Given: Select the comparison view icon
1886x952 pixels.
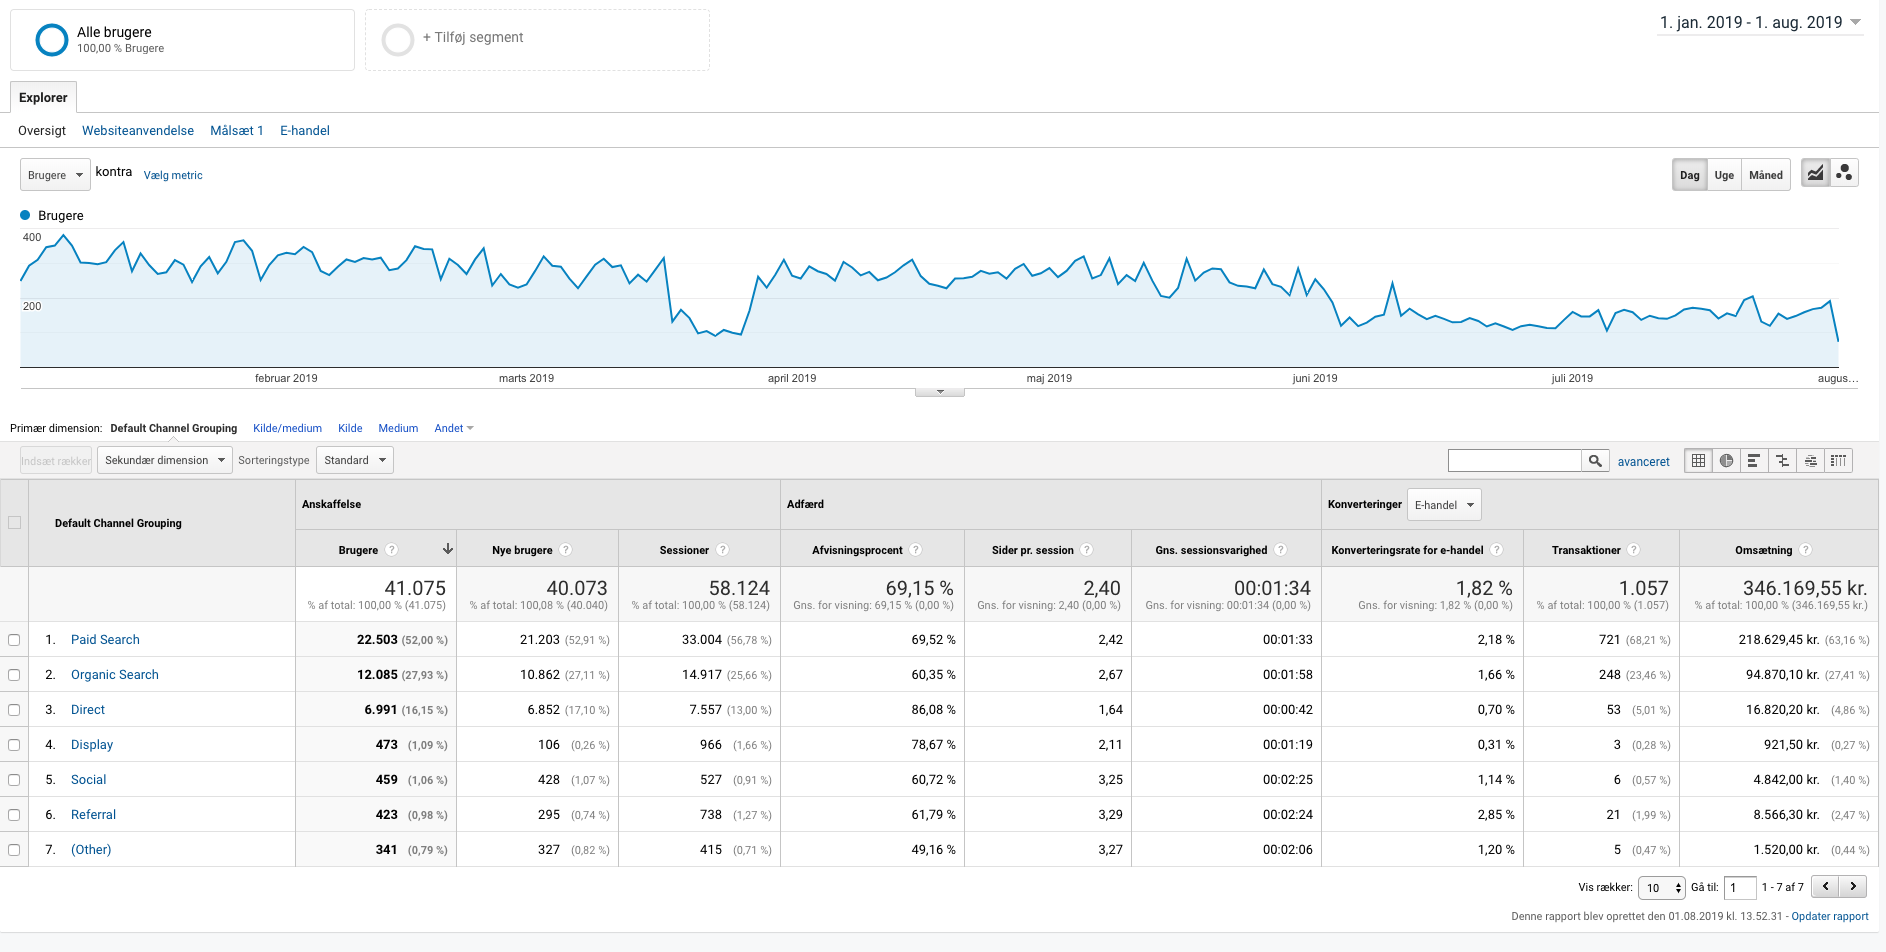Looking at the screenshot, I should pos(1782,461).
